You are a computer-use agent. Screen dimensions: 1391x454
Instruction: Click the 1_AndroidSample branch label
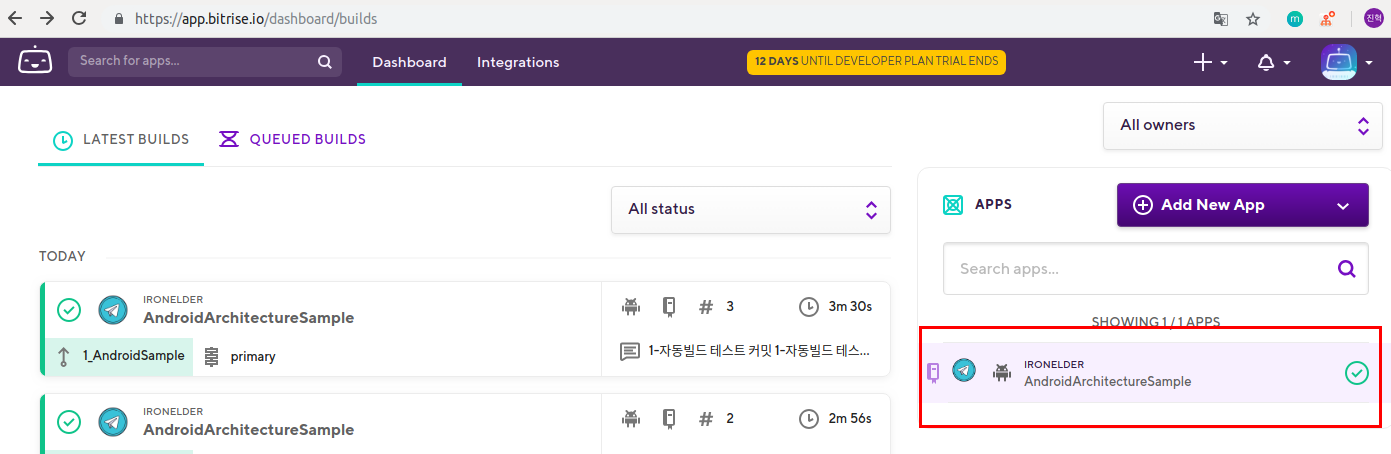[x=134, y=356]
